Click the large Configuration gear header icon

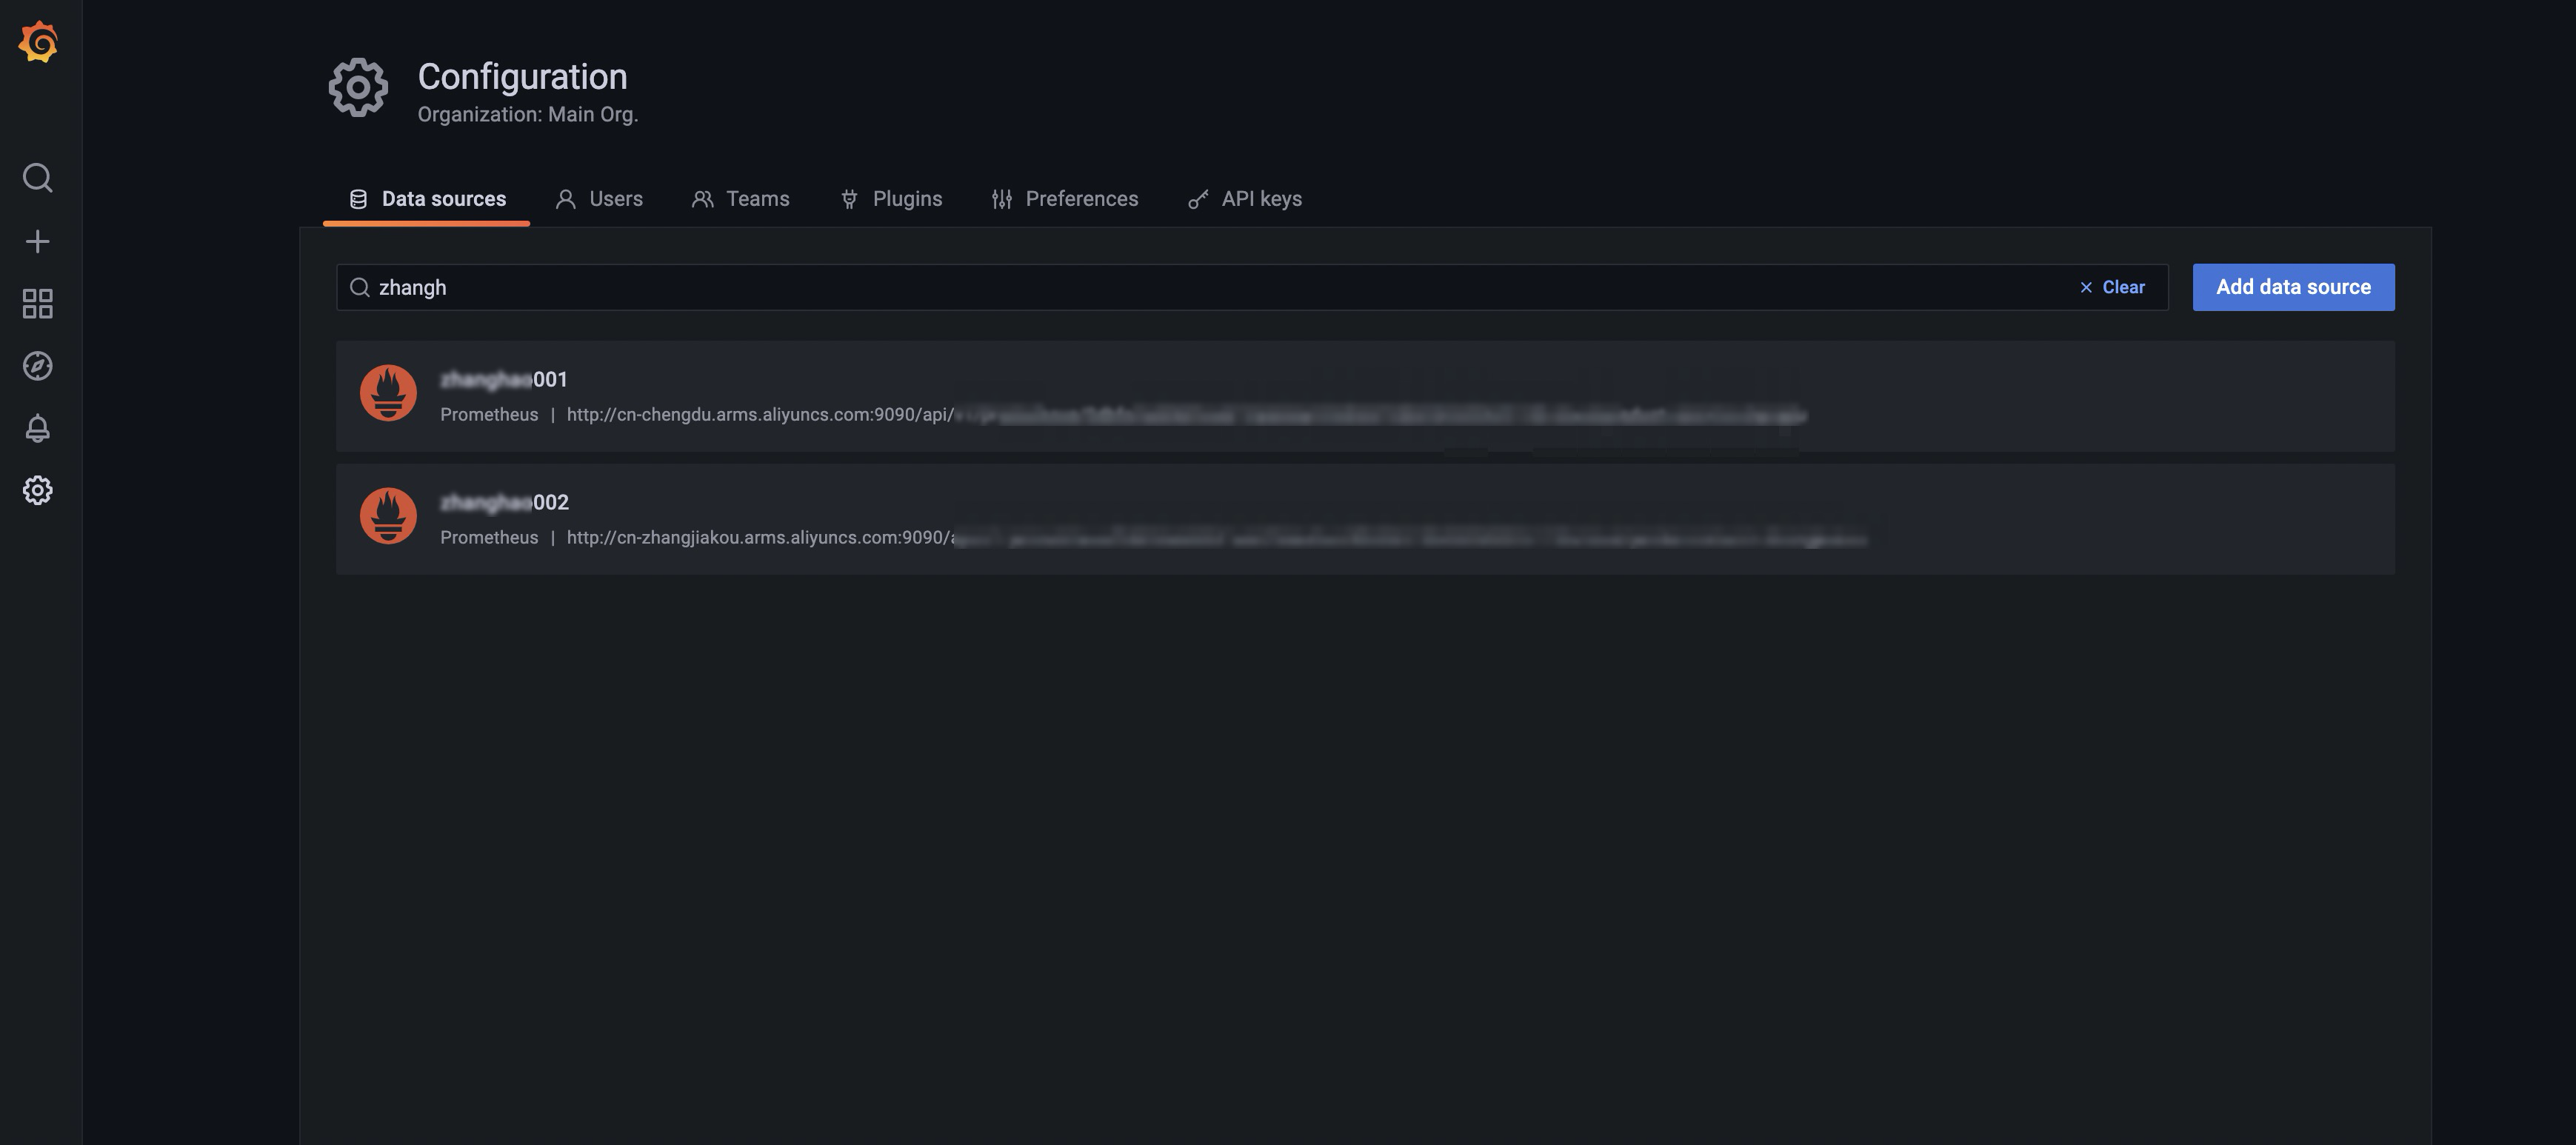click(358, 88)
